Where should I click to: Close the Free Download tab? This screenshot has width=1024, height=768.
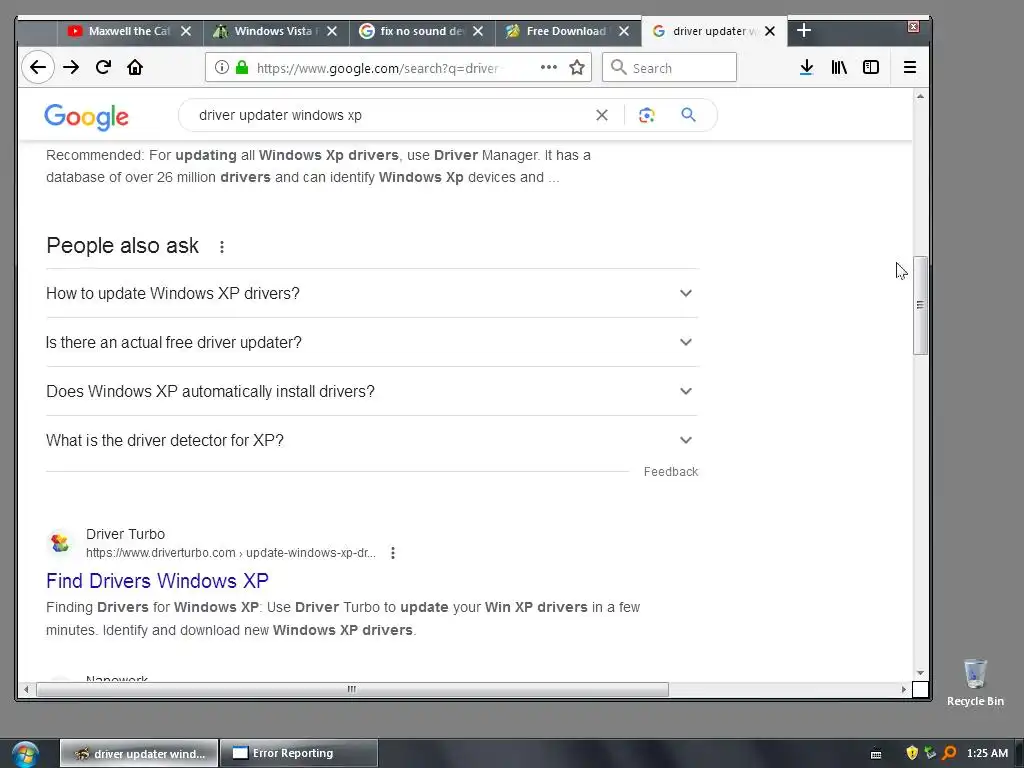[x=624, y=31]
